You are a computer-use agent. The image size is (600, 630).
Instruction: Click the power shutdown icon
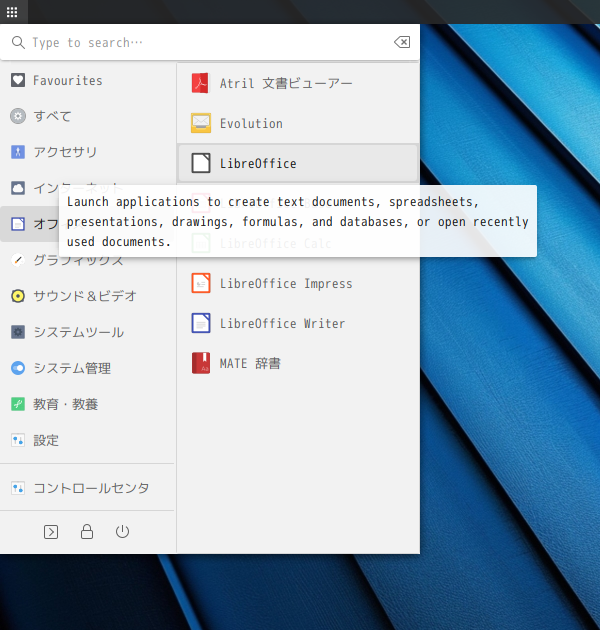coord(123,532)
